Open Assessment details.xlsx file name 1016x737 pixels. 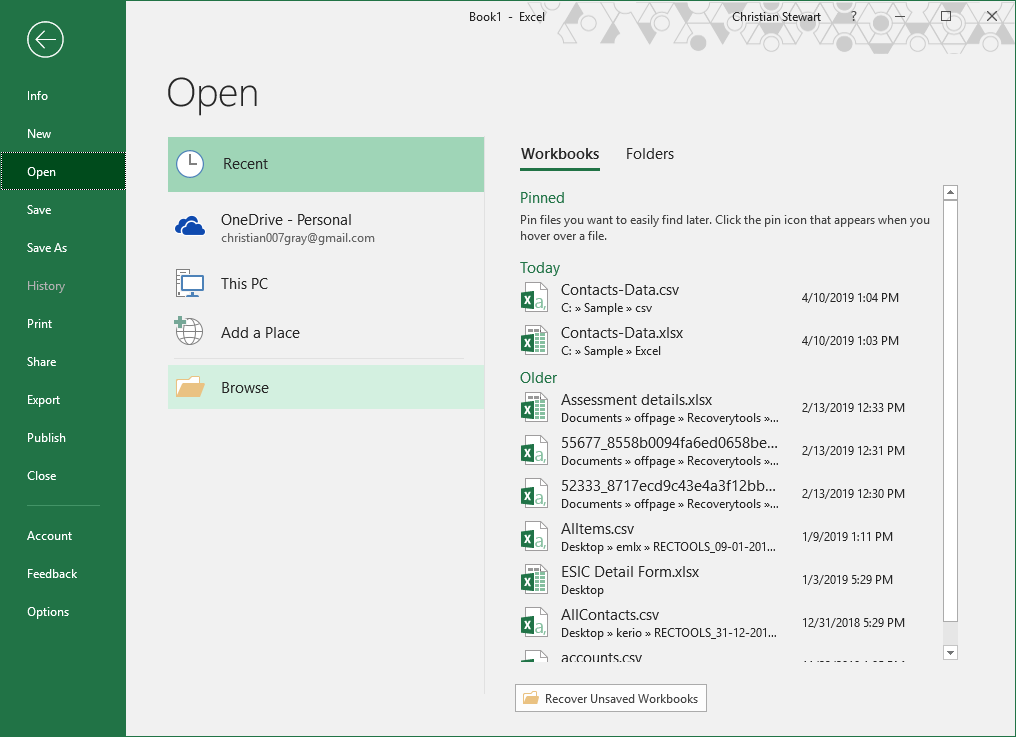(636, 400)
